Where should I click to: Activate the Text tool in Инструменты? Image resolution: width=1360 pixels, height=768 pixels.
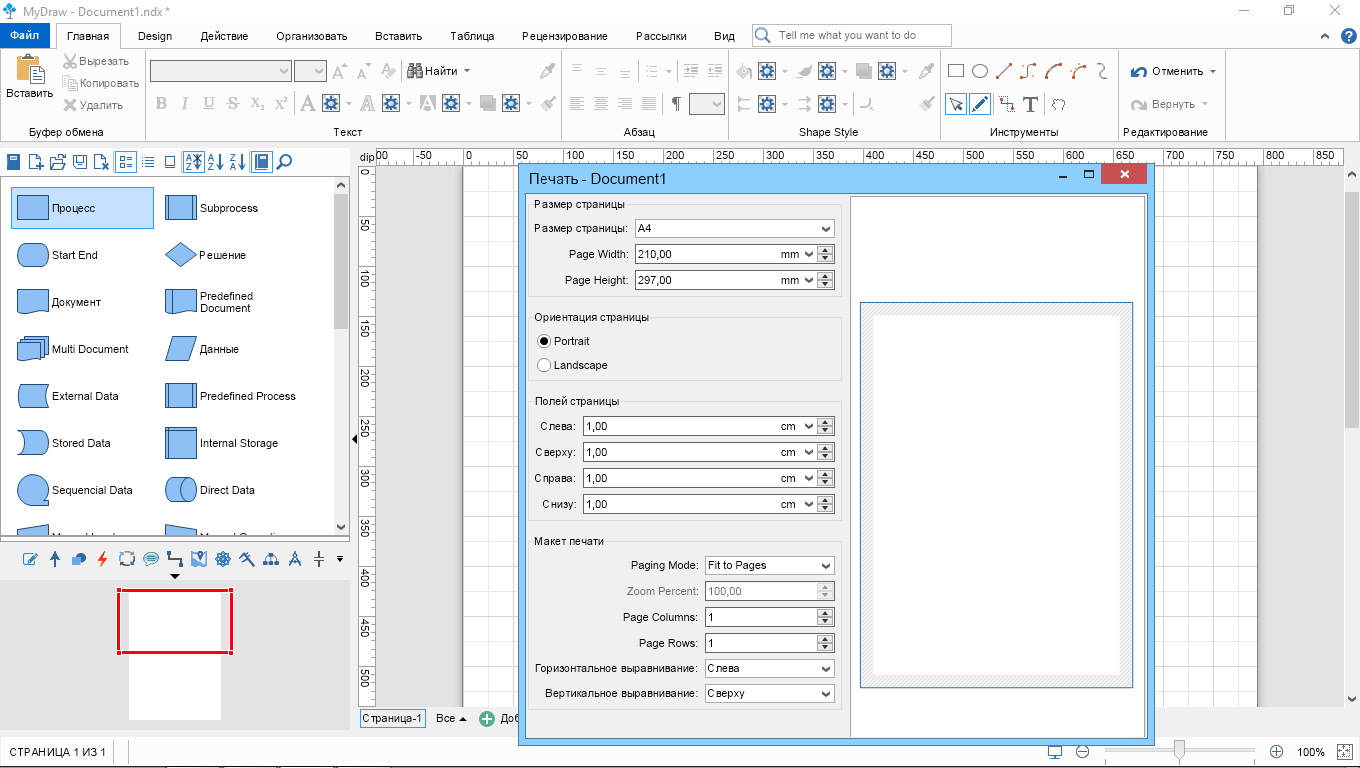pos(1030,104)
